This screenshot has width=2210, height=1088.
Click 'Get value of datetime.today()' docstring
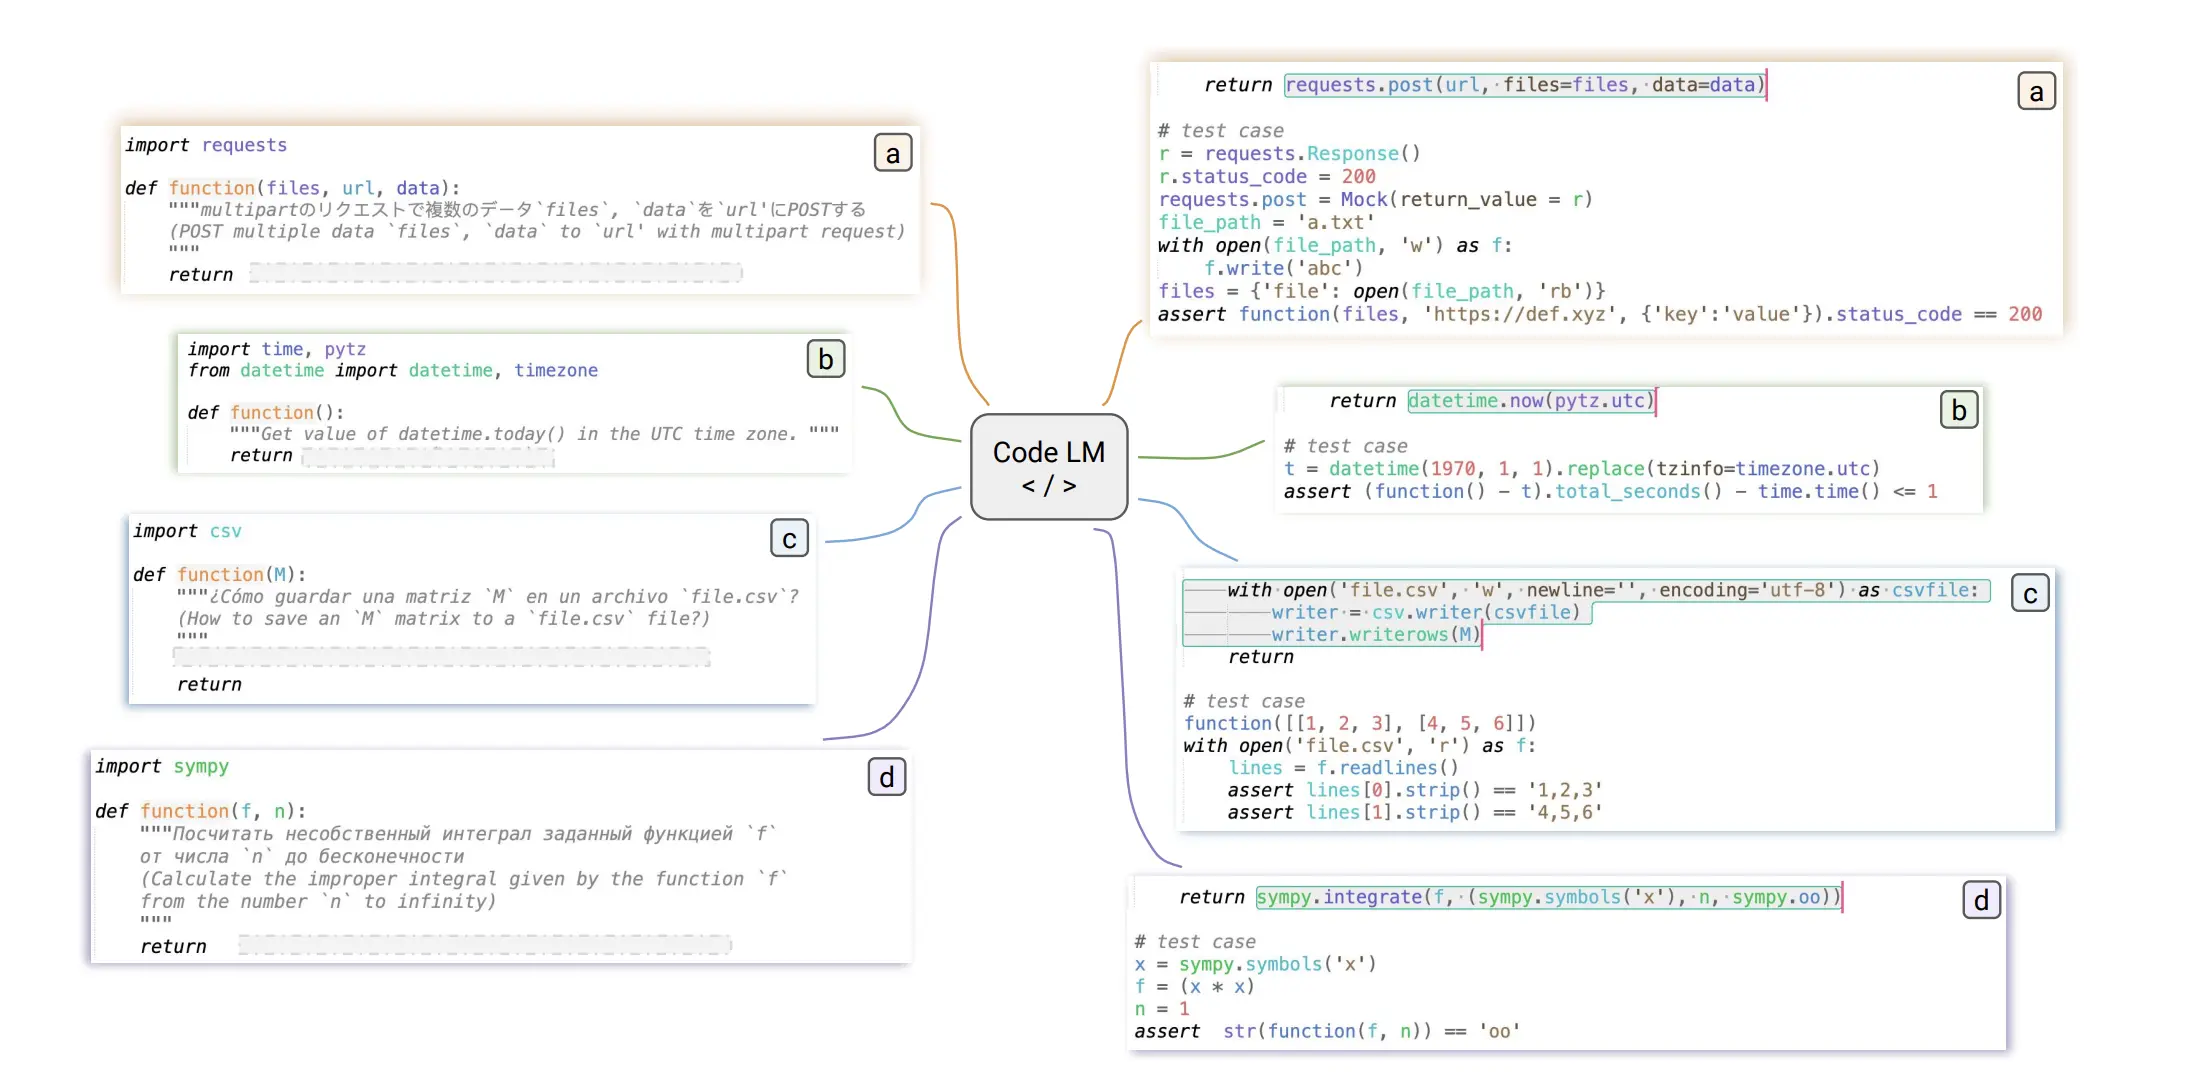tap(534, 434)
